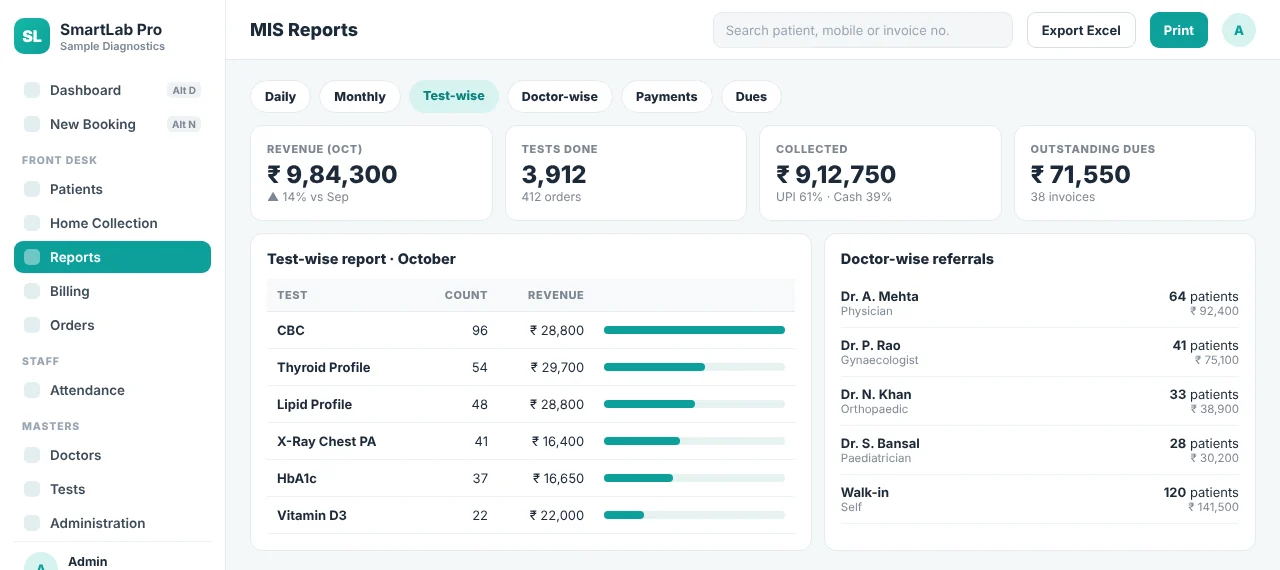Click the New Booking sidebar icon
Viewport: 1280px width, 570px height.
[32, 124]
